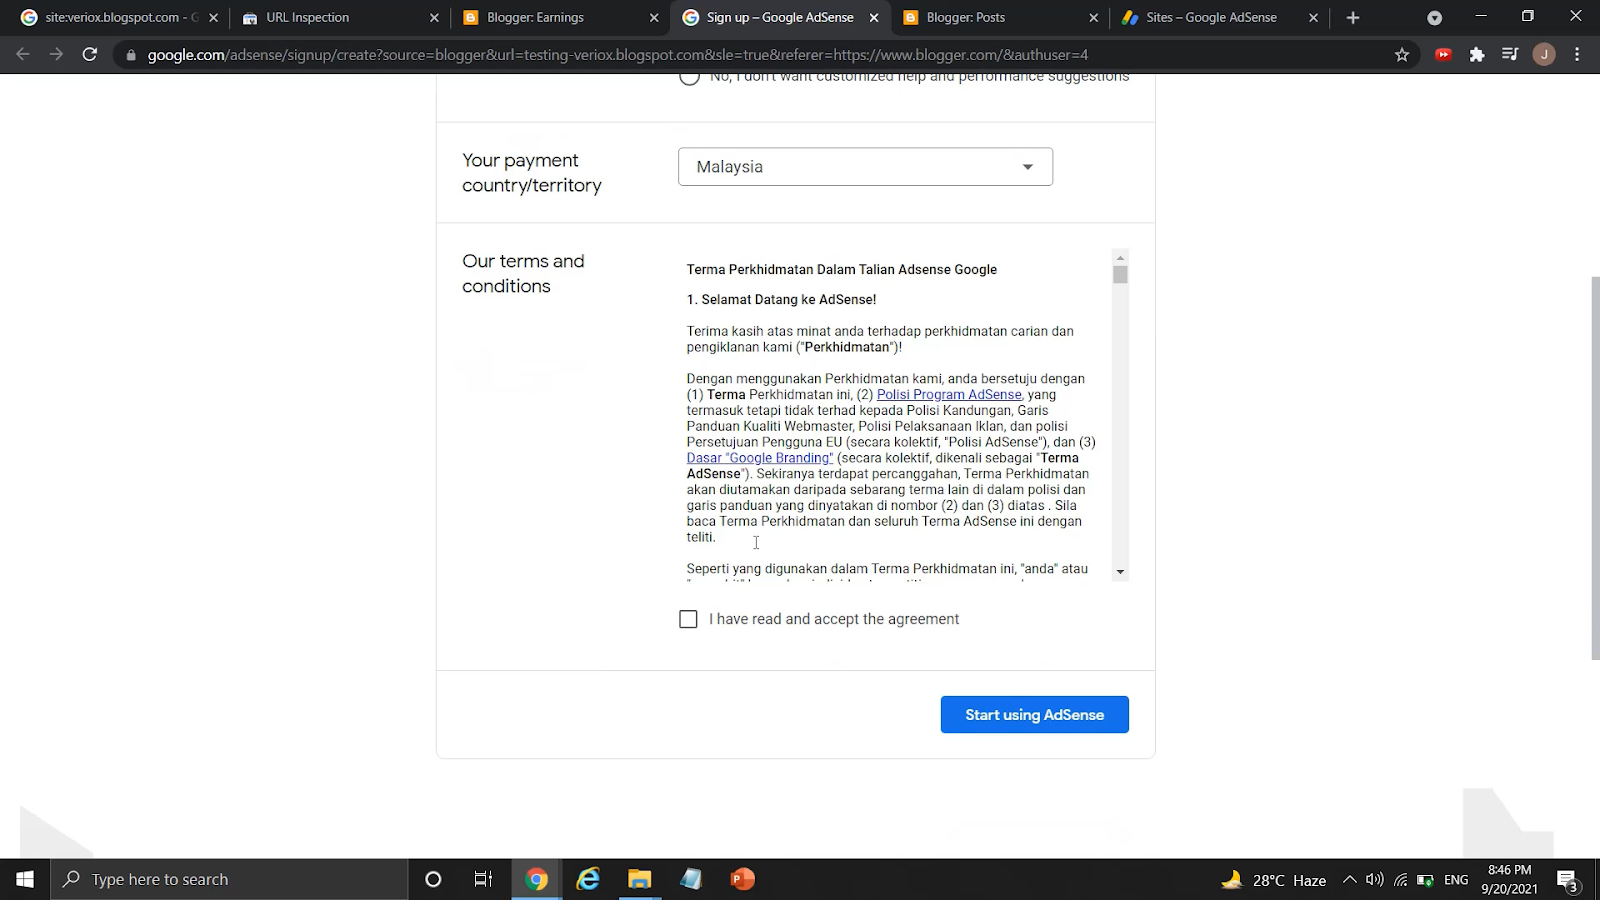Open Google Chrome from the taskbar
This screenshot has height=900, width=1600.
(537, 879)
